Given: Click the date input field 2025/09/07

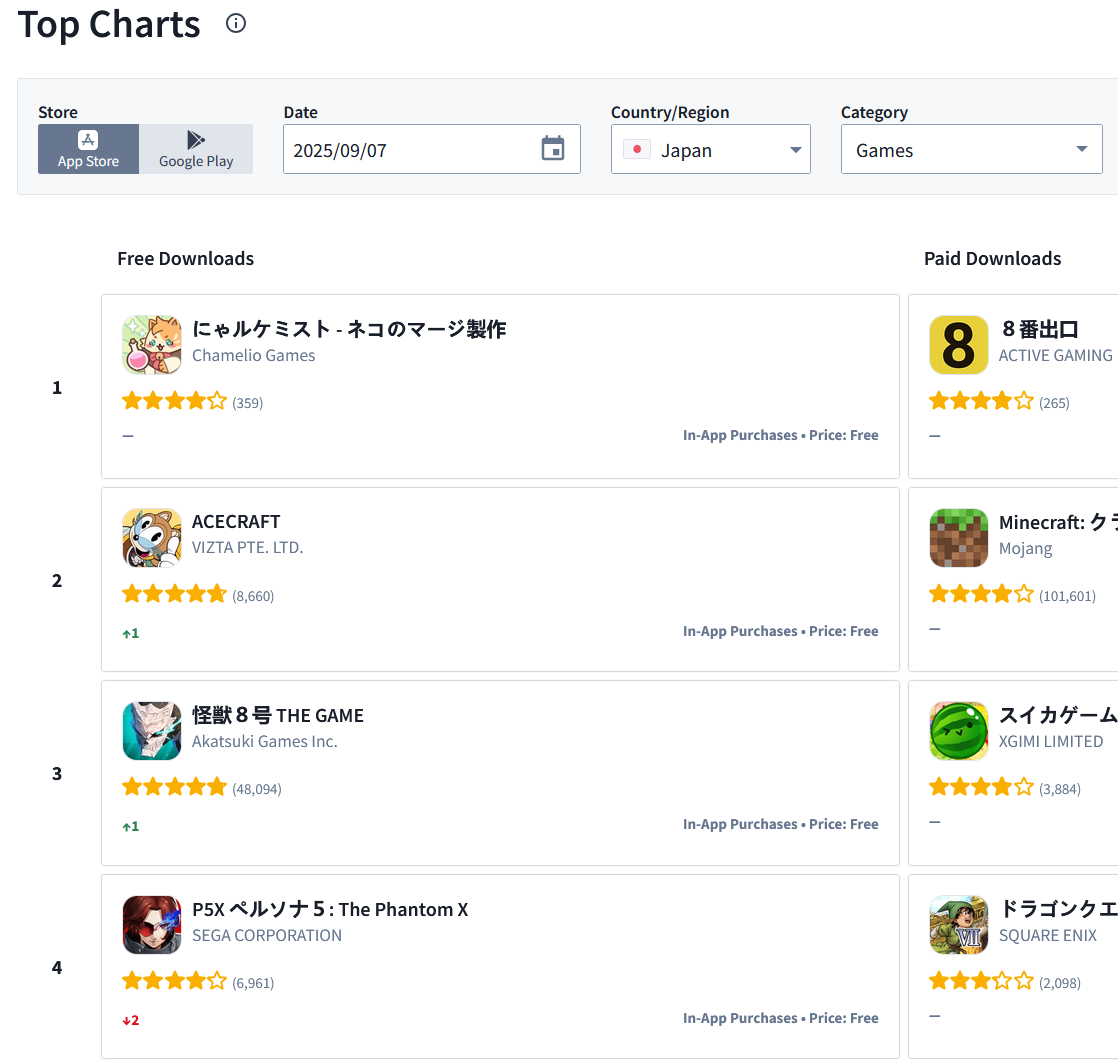Looking at the screenshot, I should click(x=410, y=150).
